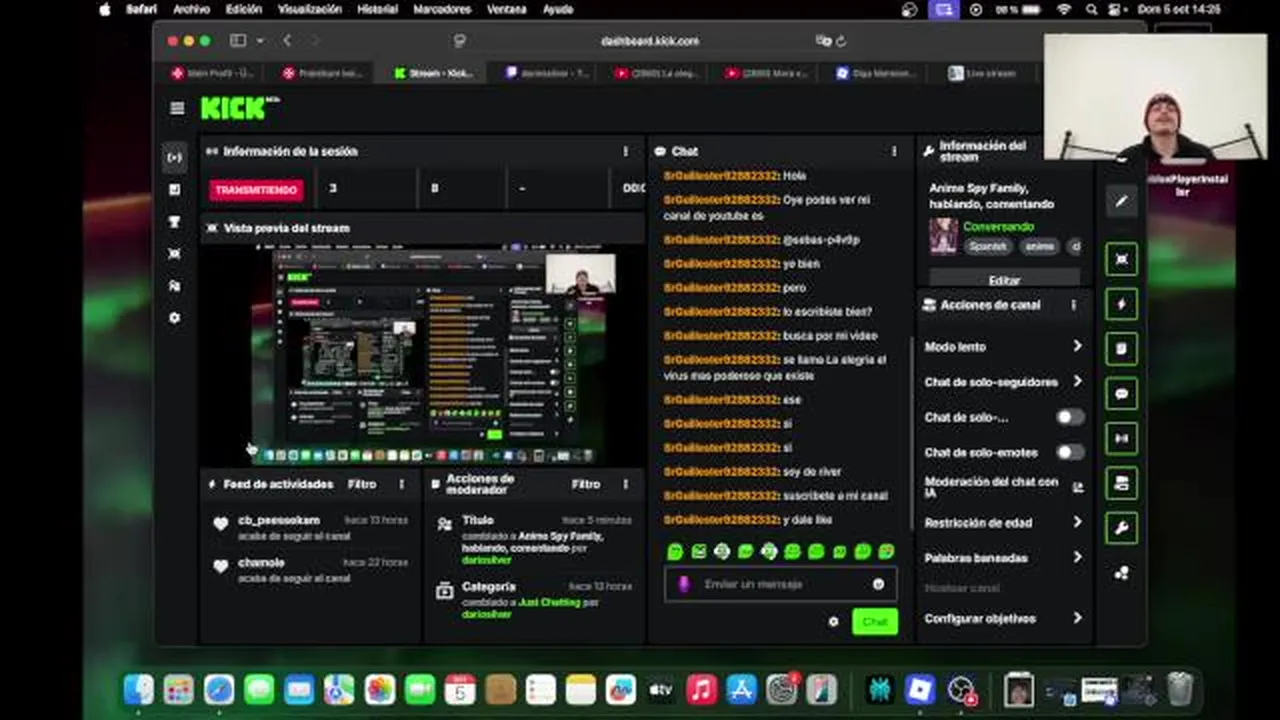Open Safari sidebar dropdown arrow

pyautogui.click(x=260, y=41)
